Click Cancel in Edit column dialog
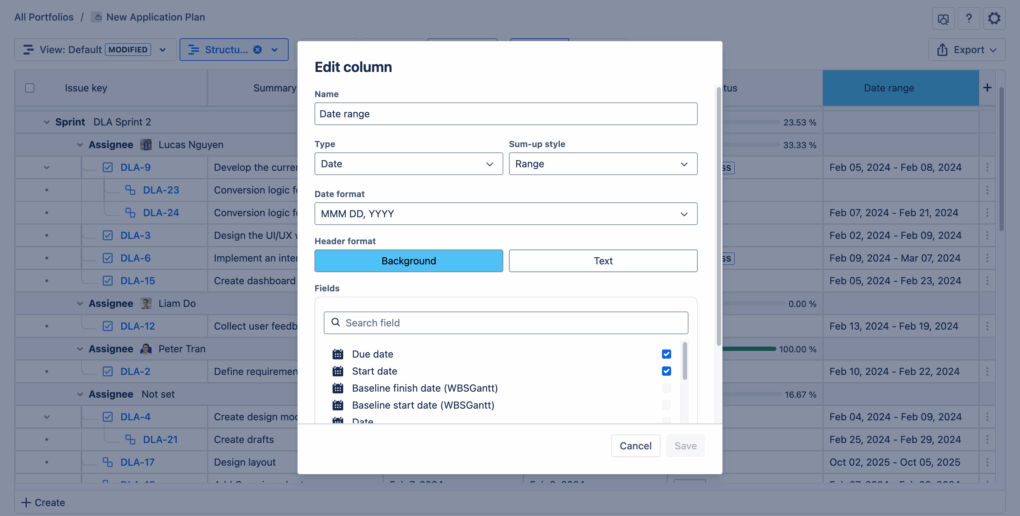 click(x=636, y=446)
